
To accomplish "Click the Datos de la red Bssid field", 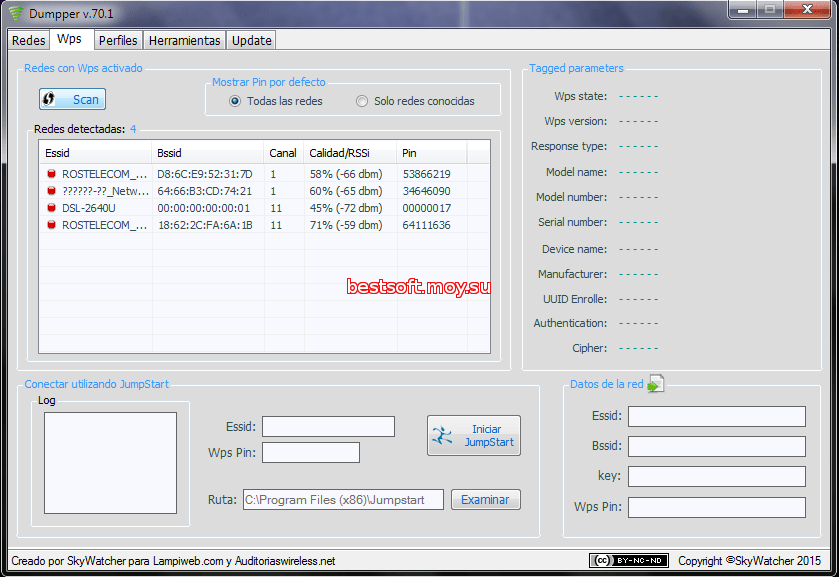I will click(x=716, y=446).
